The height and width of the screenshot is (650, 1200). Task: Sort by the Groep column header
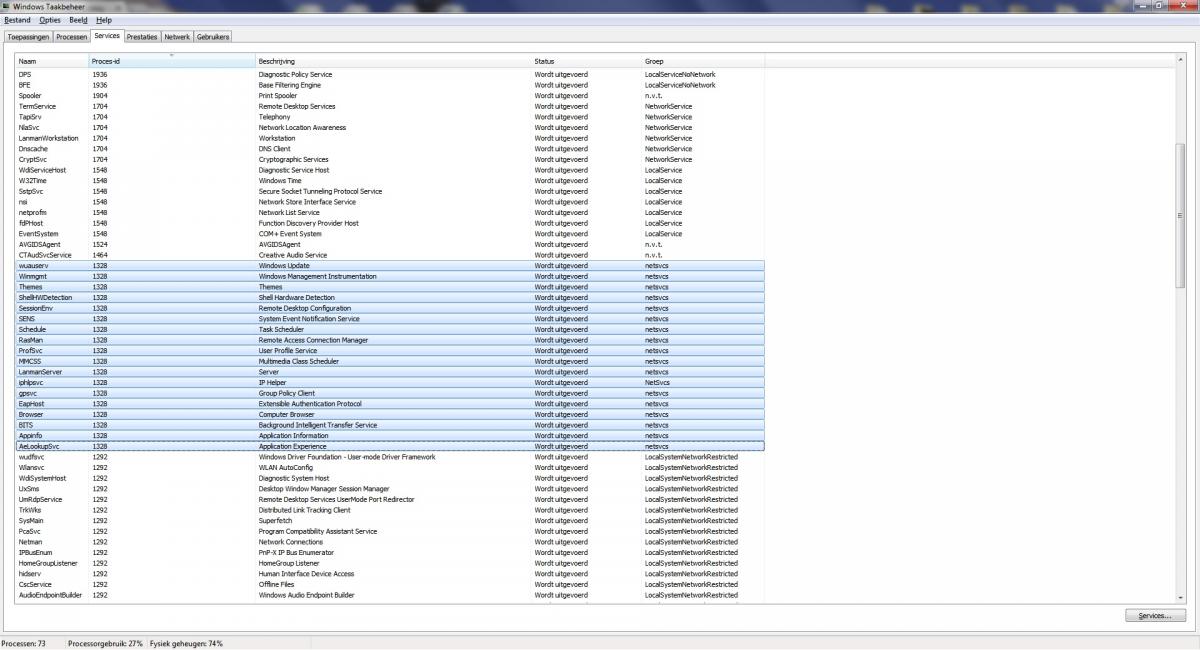coord(704,62)
